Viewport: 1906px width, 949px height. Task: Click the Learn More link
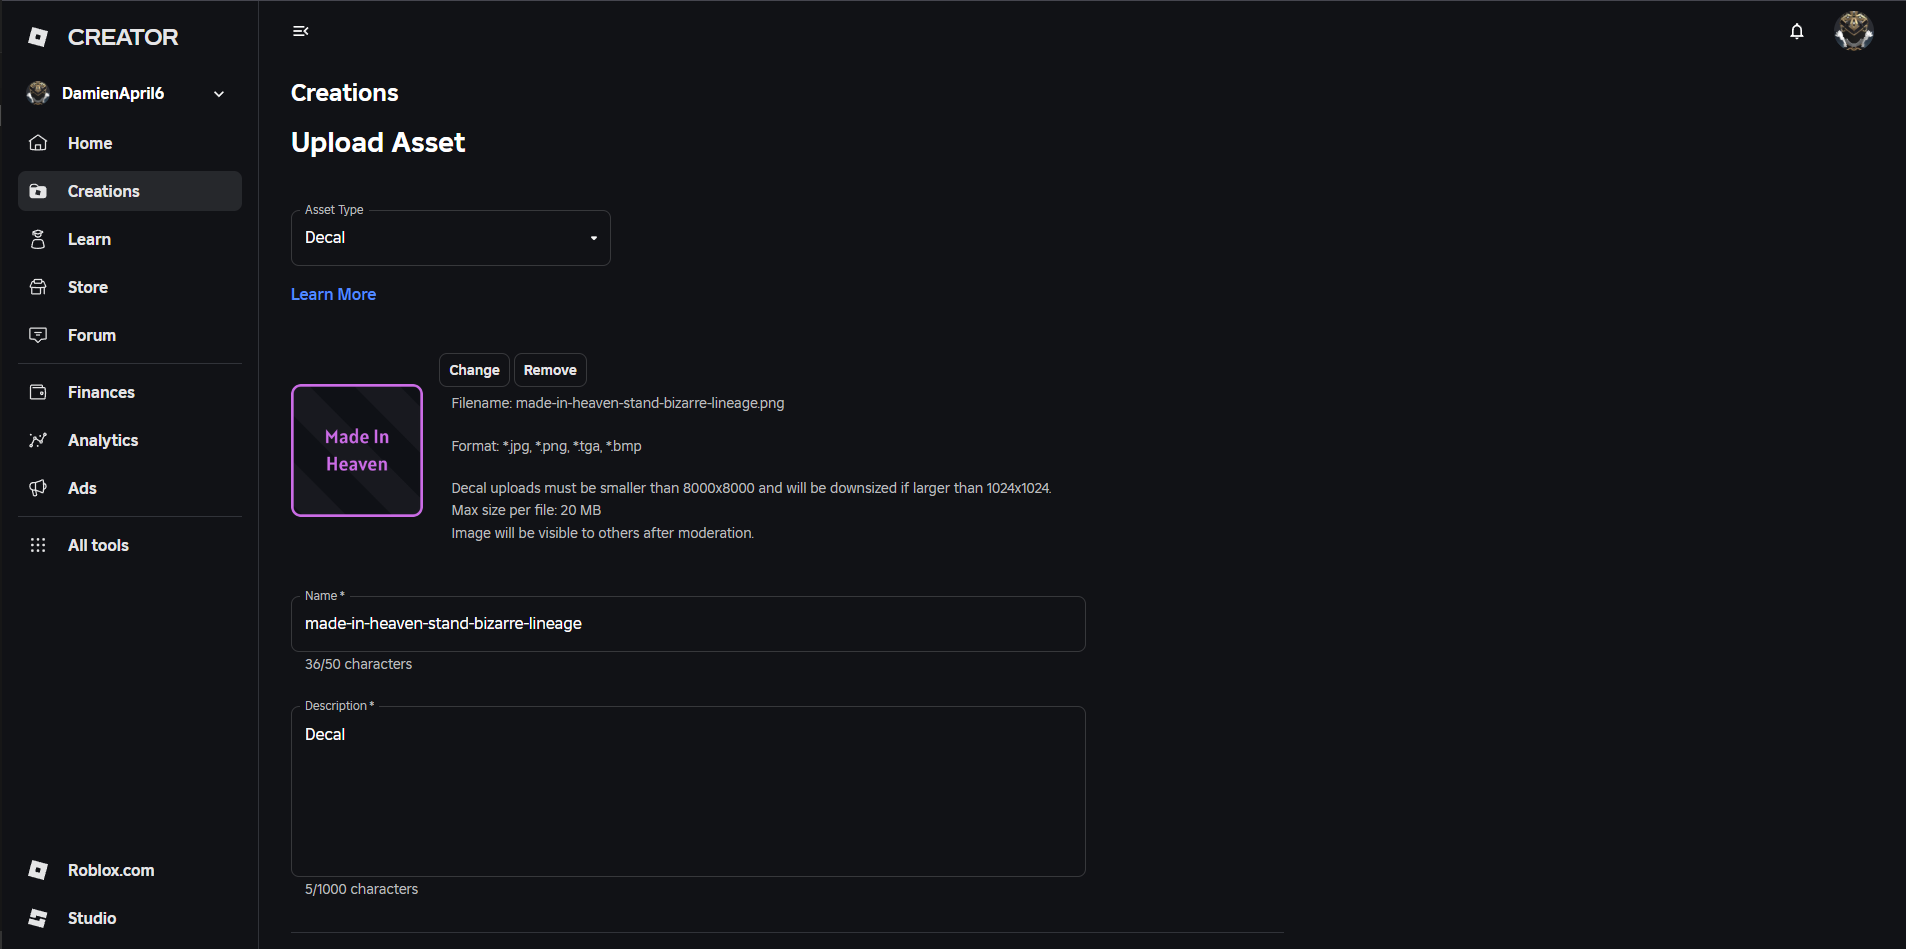point(333,294)
